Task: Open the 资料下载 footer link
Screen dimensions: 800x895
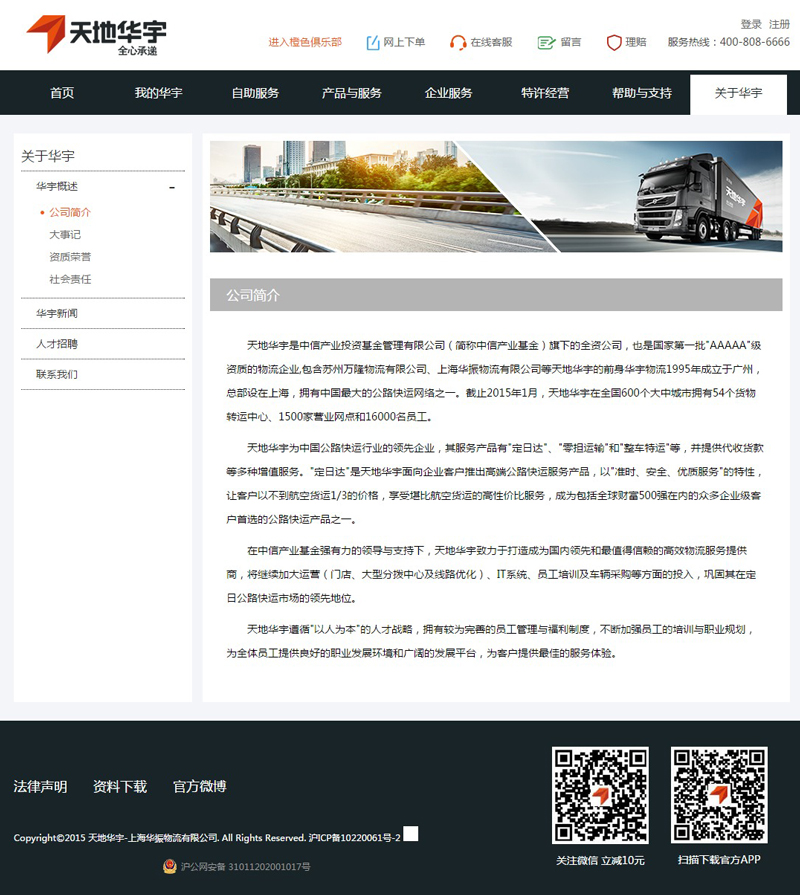Action: pyautogui.click(x=120, y=787)
